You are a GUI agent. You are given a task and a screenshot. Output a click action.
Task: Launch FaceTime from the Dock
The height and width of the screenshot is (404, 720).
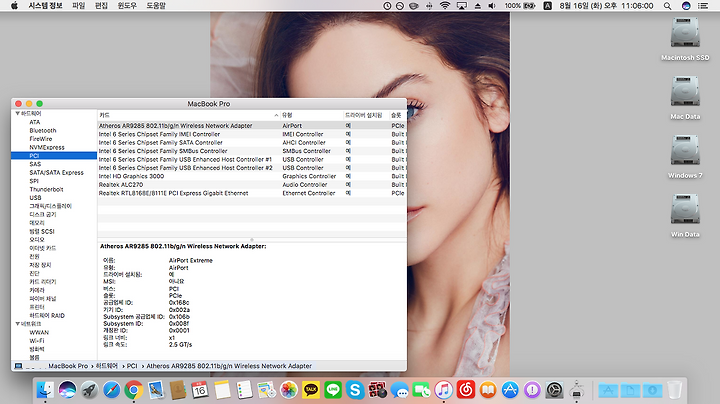click(x=422, y=390)
